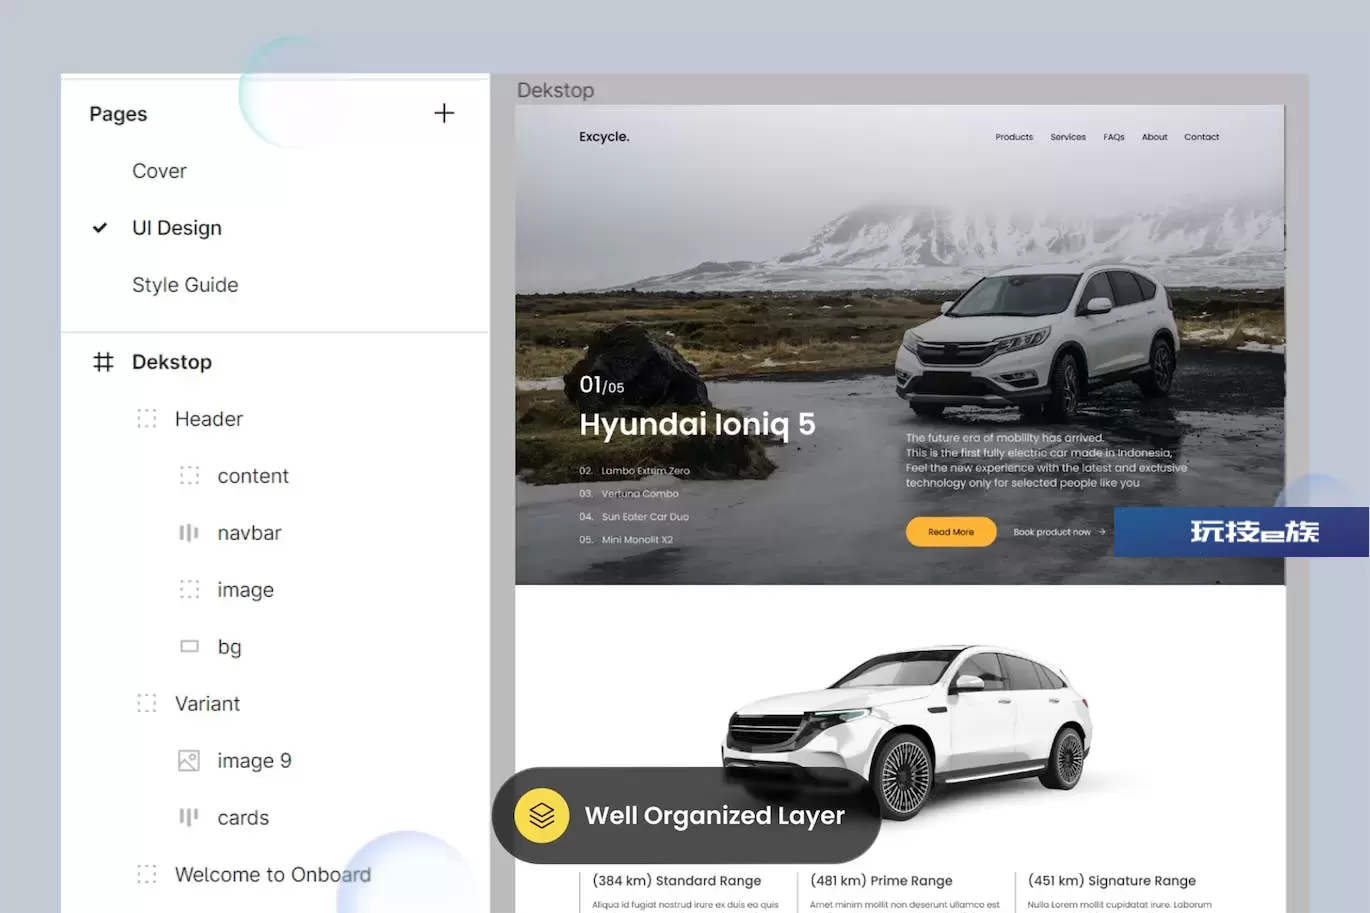1370x913 pixels.
Task: Select Vertuna Combo list item
Action: [640, 494]
